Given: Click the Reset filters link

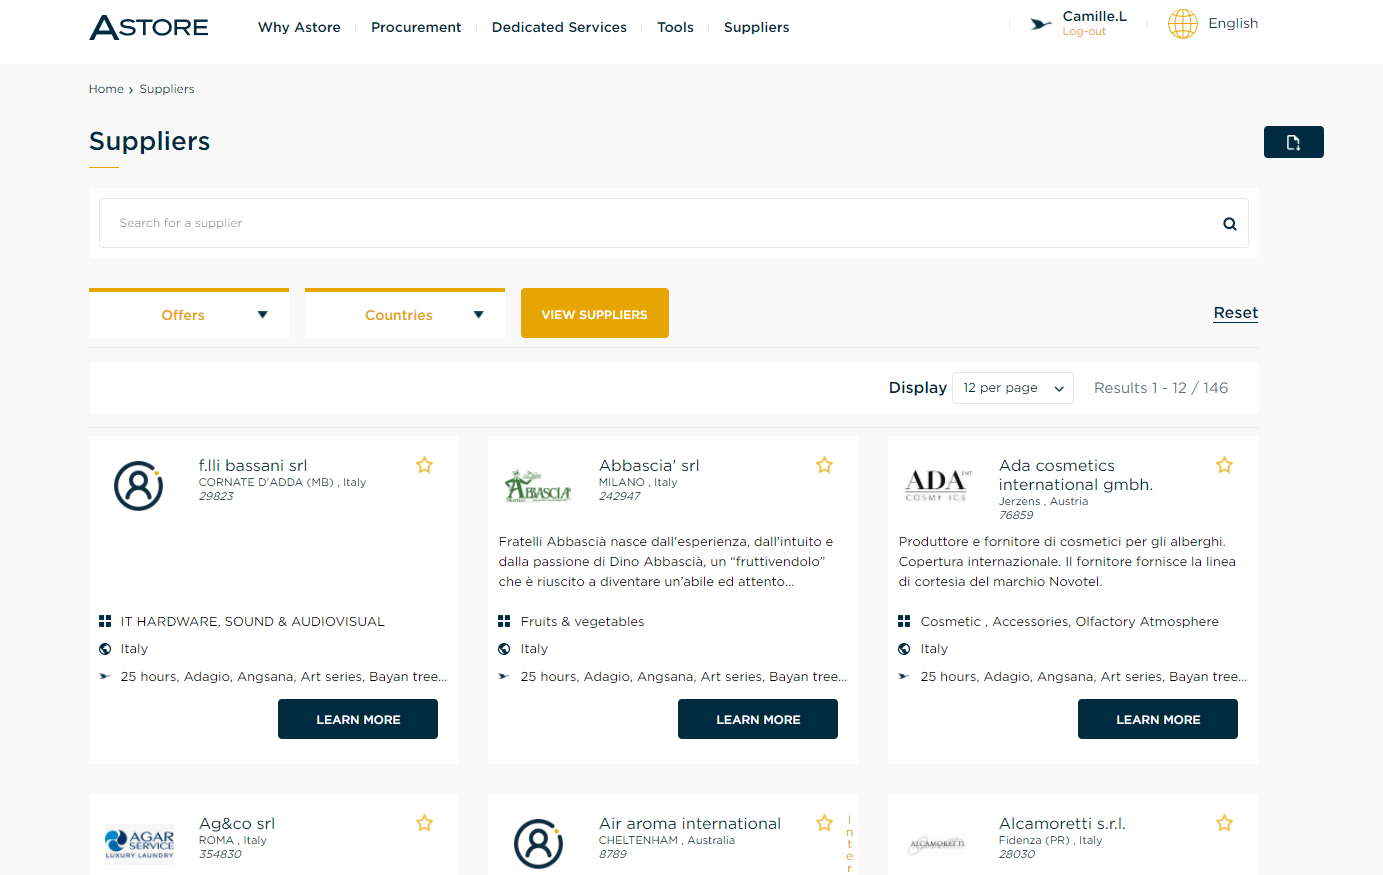Looking at the screenshot, I should coord(1236,313).
